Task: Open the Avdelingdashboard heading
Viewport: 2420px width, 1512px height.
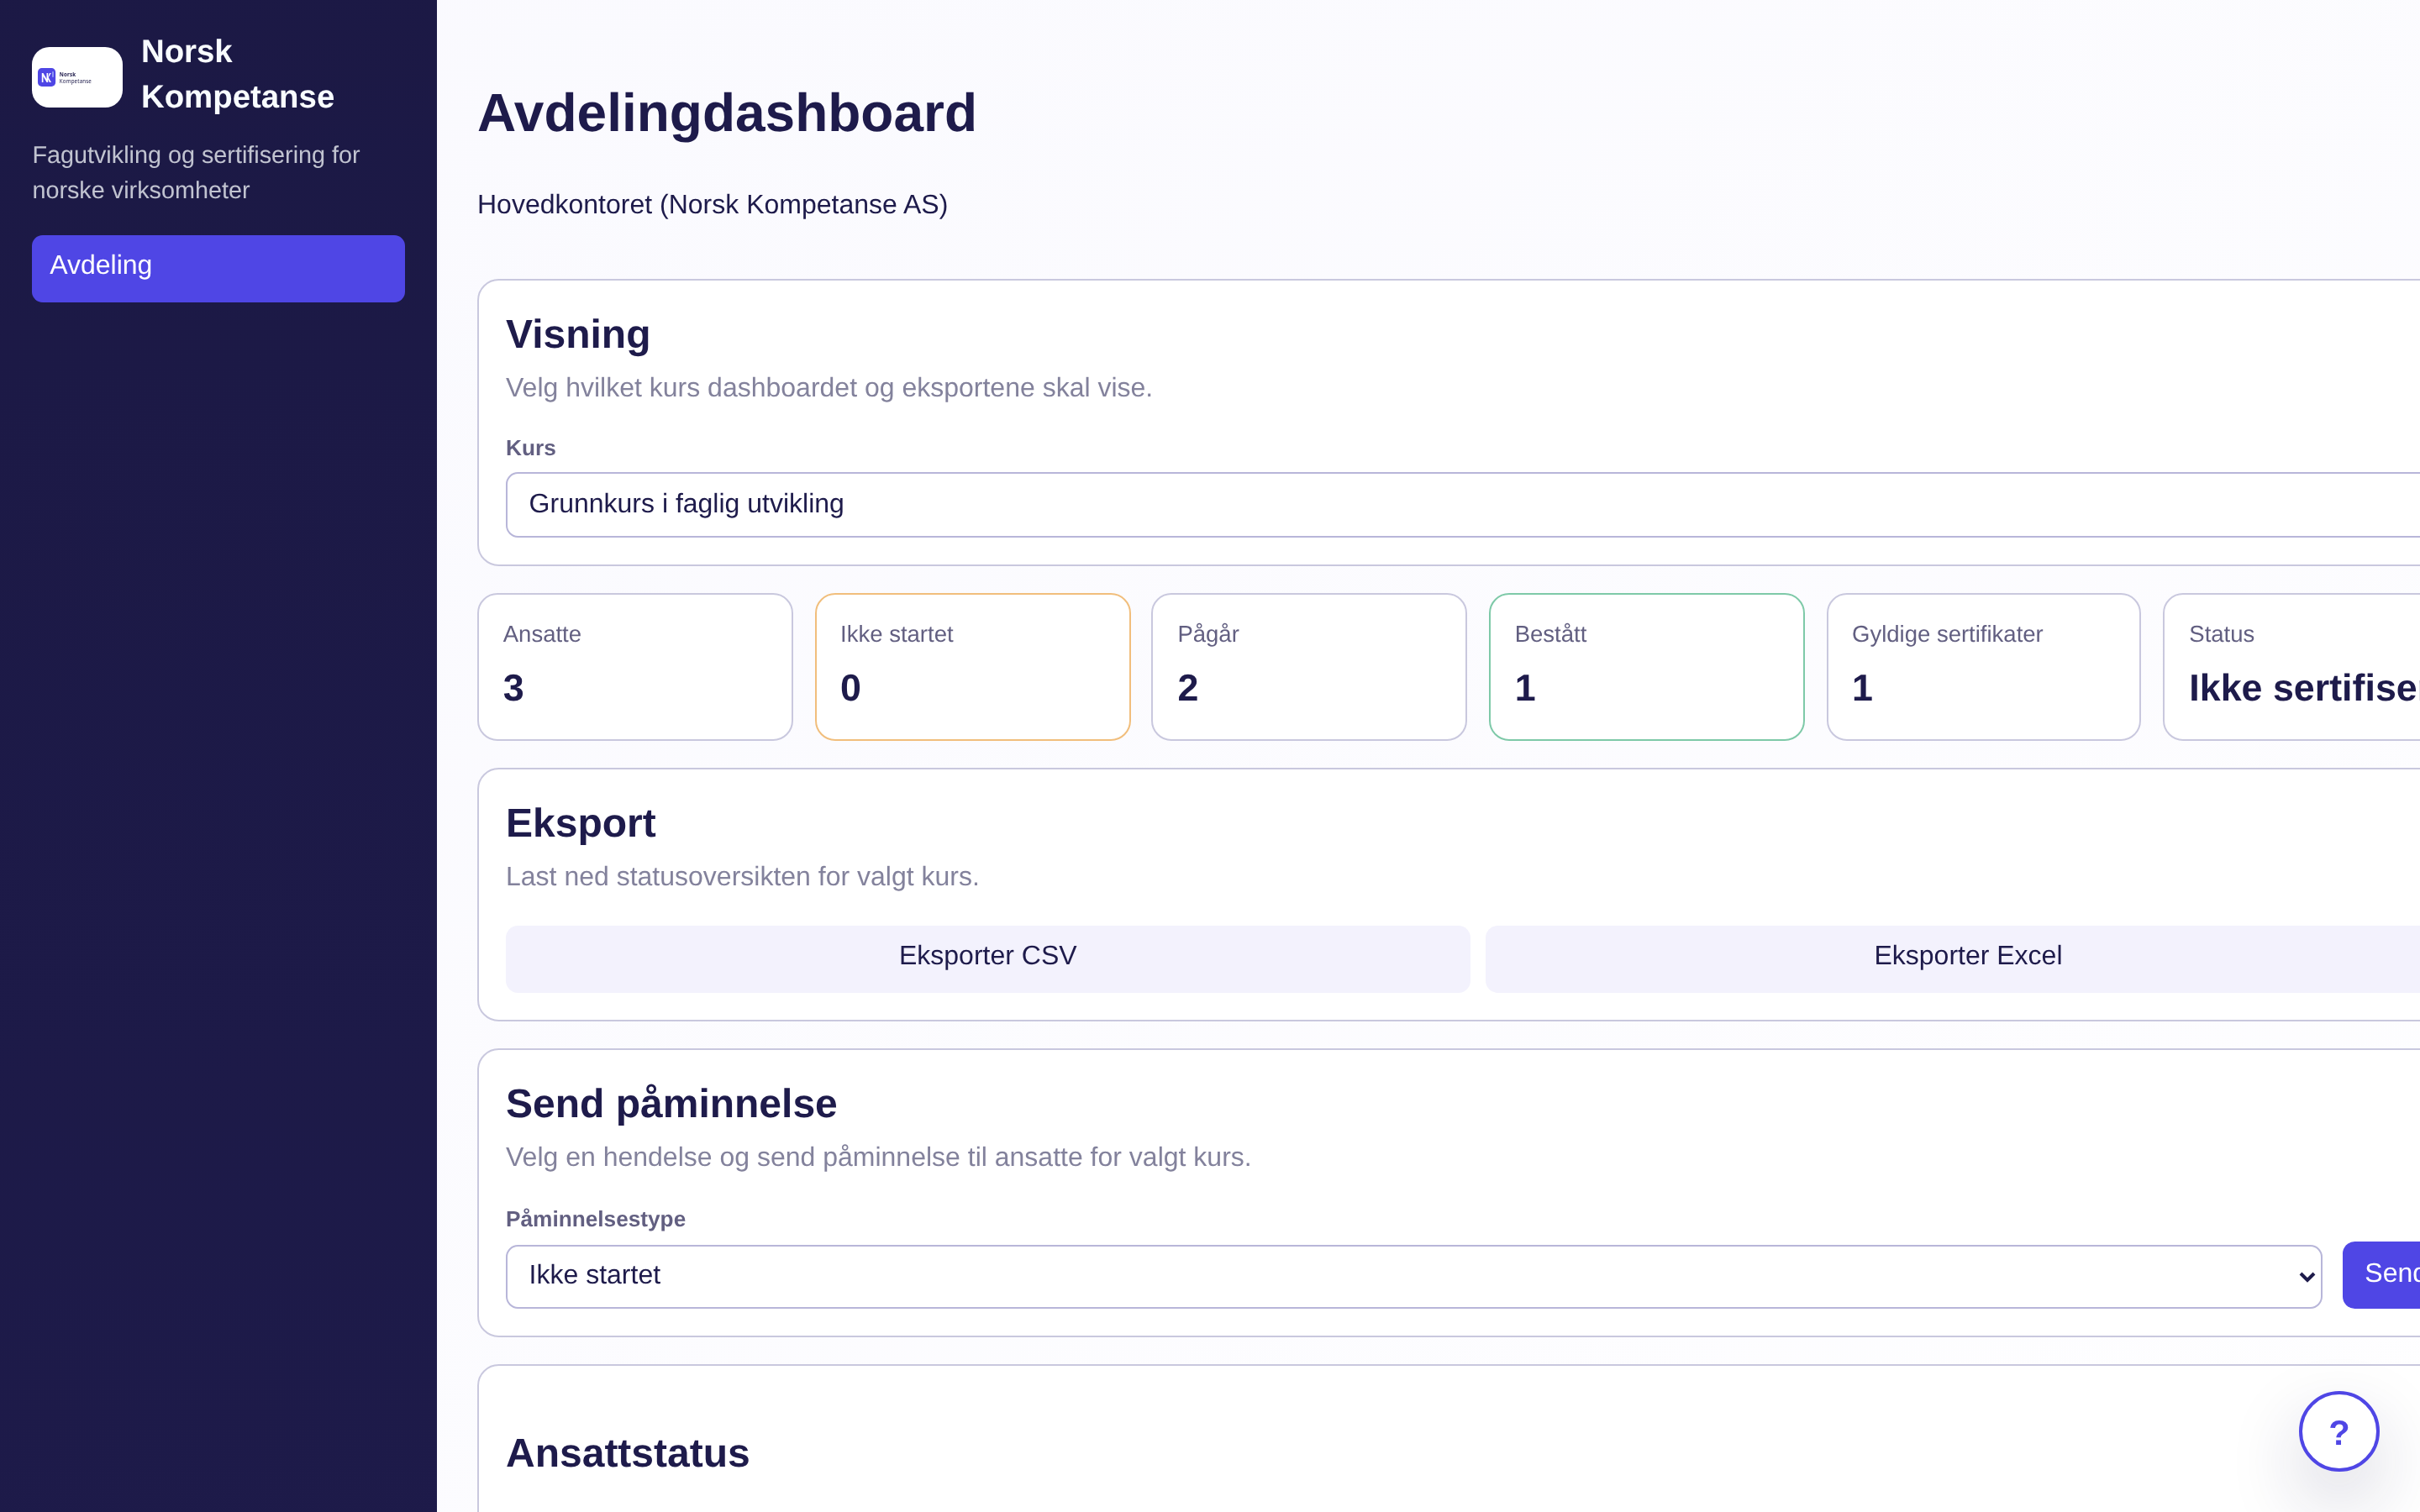Action: click(727, 112)
